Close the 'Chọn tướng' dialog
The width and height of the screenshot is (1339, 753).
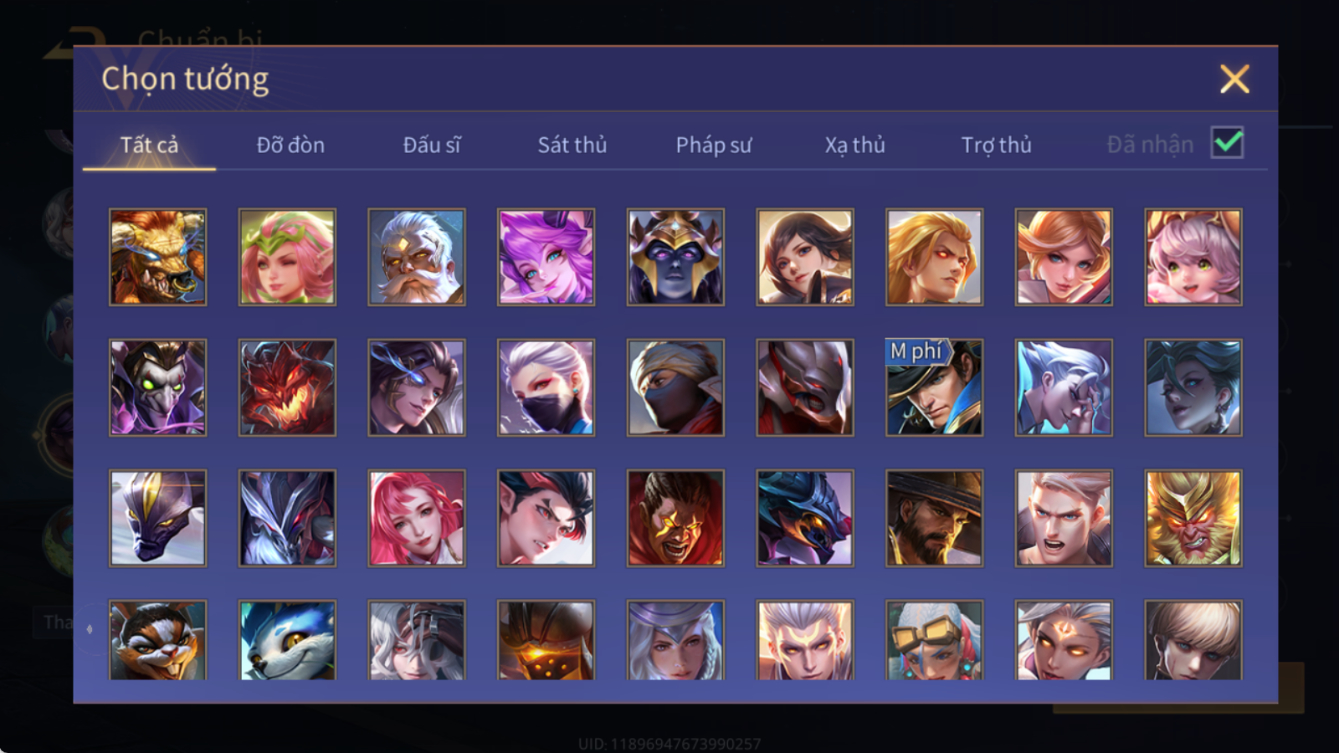click(1234, 79)
